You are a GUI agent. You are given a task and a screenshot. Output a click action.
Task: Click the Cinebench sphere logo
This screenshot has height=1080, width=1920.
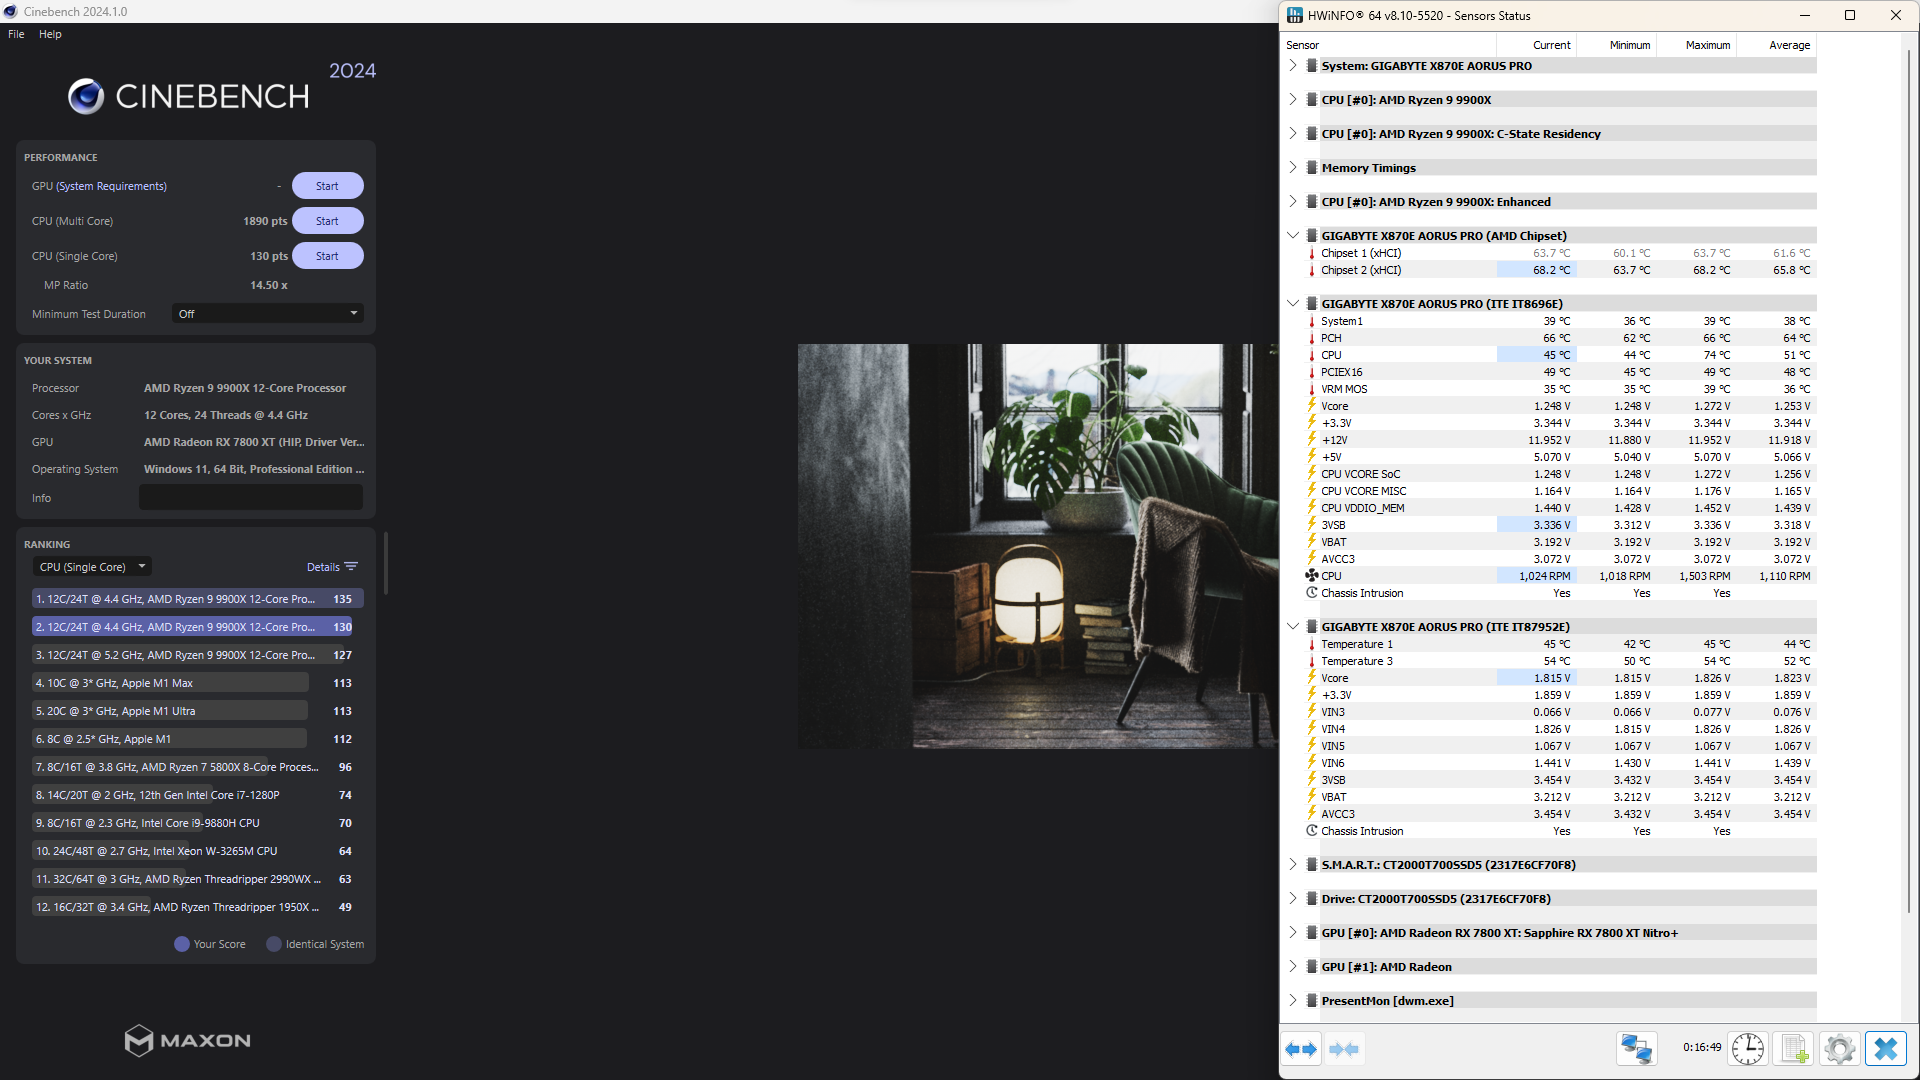(86, 96)
